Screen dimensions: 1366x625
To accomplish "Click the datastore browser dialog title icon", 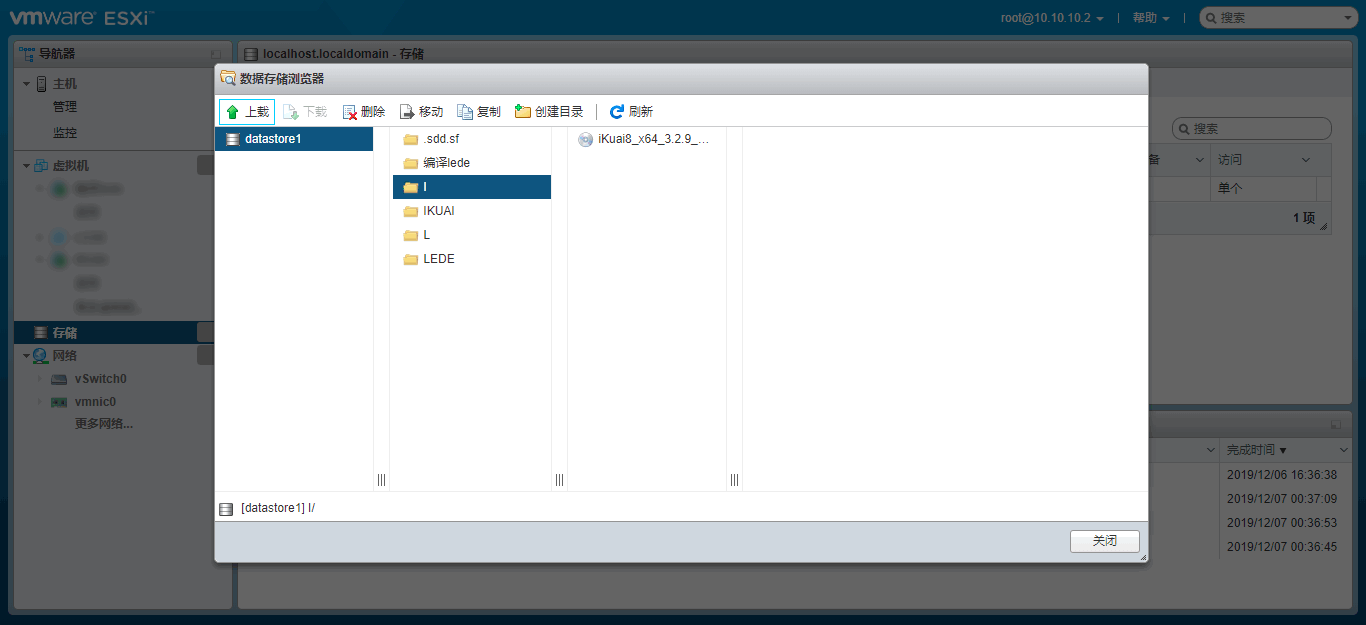I will 228,78.
